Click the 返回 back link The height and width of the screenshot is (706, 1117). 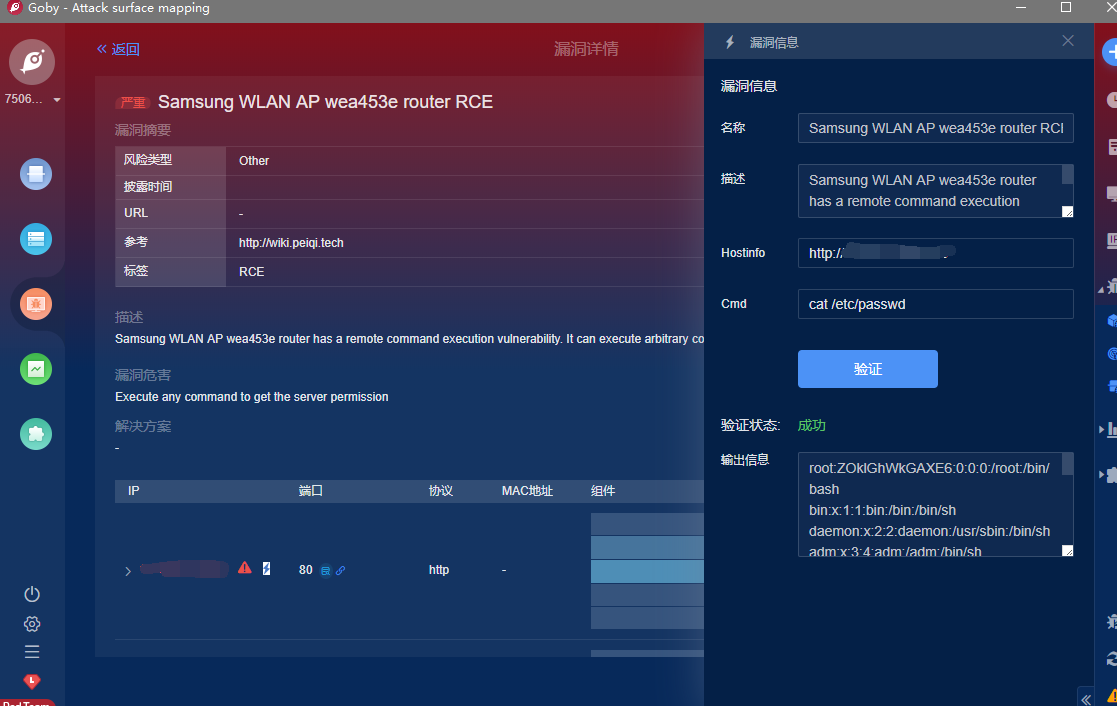[118, 49]
